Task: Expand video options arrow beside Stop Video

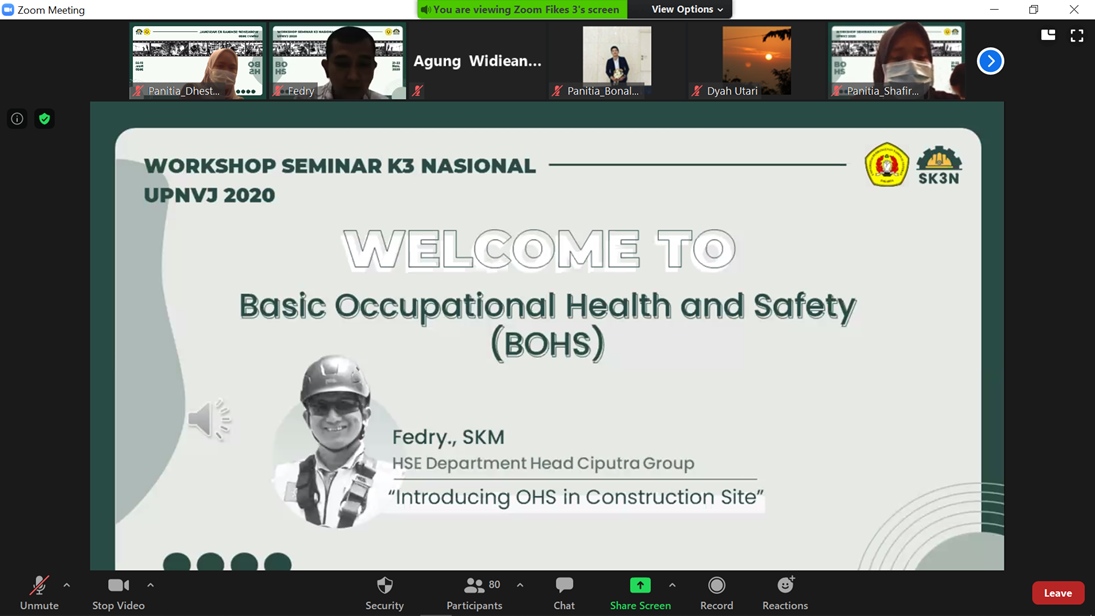Action: (x=150, y=585)
